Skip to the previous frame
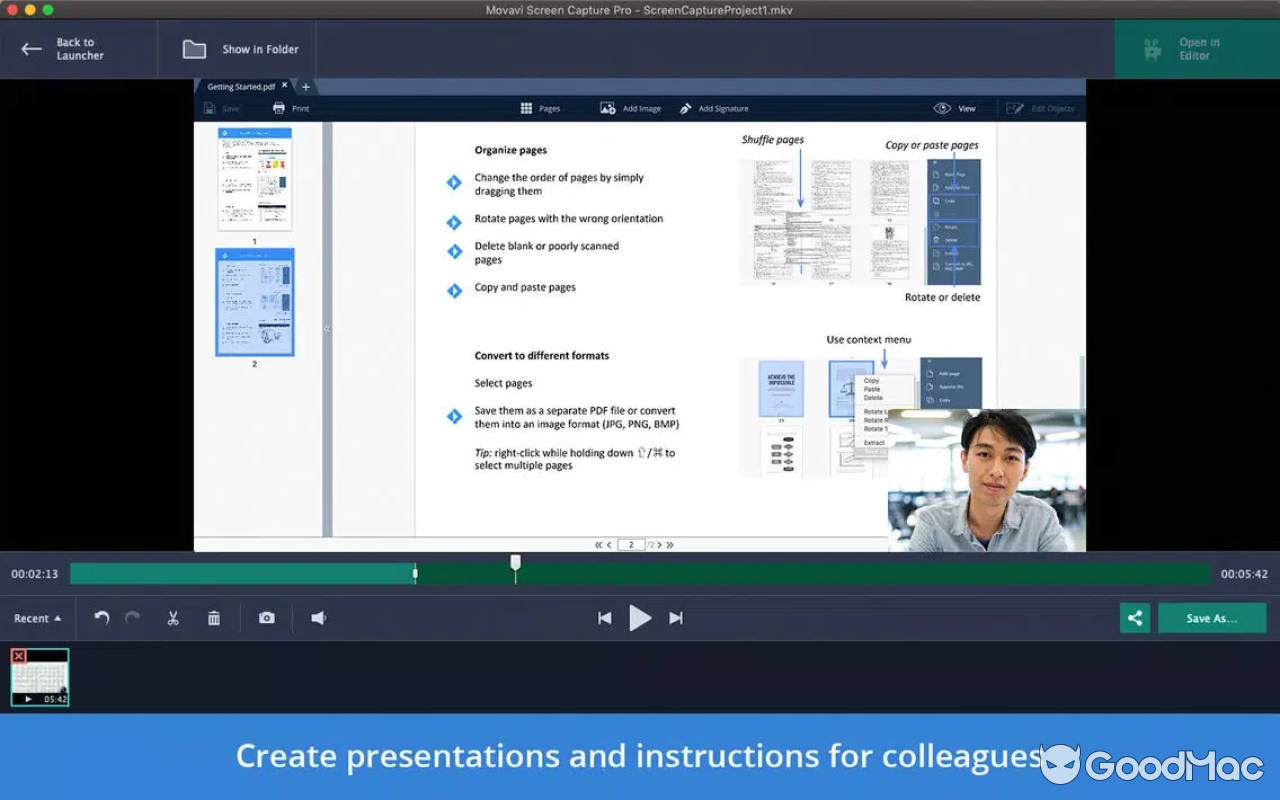Screen dimensions: 1280x800 (x=604, y=617)
